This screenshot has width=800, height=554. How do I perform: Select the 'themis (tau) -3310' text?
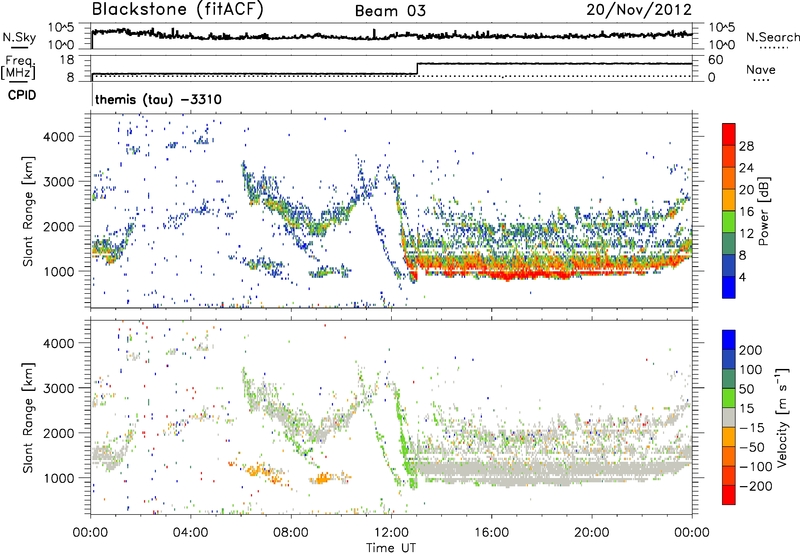(158, 99)
